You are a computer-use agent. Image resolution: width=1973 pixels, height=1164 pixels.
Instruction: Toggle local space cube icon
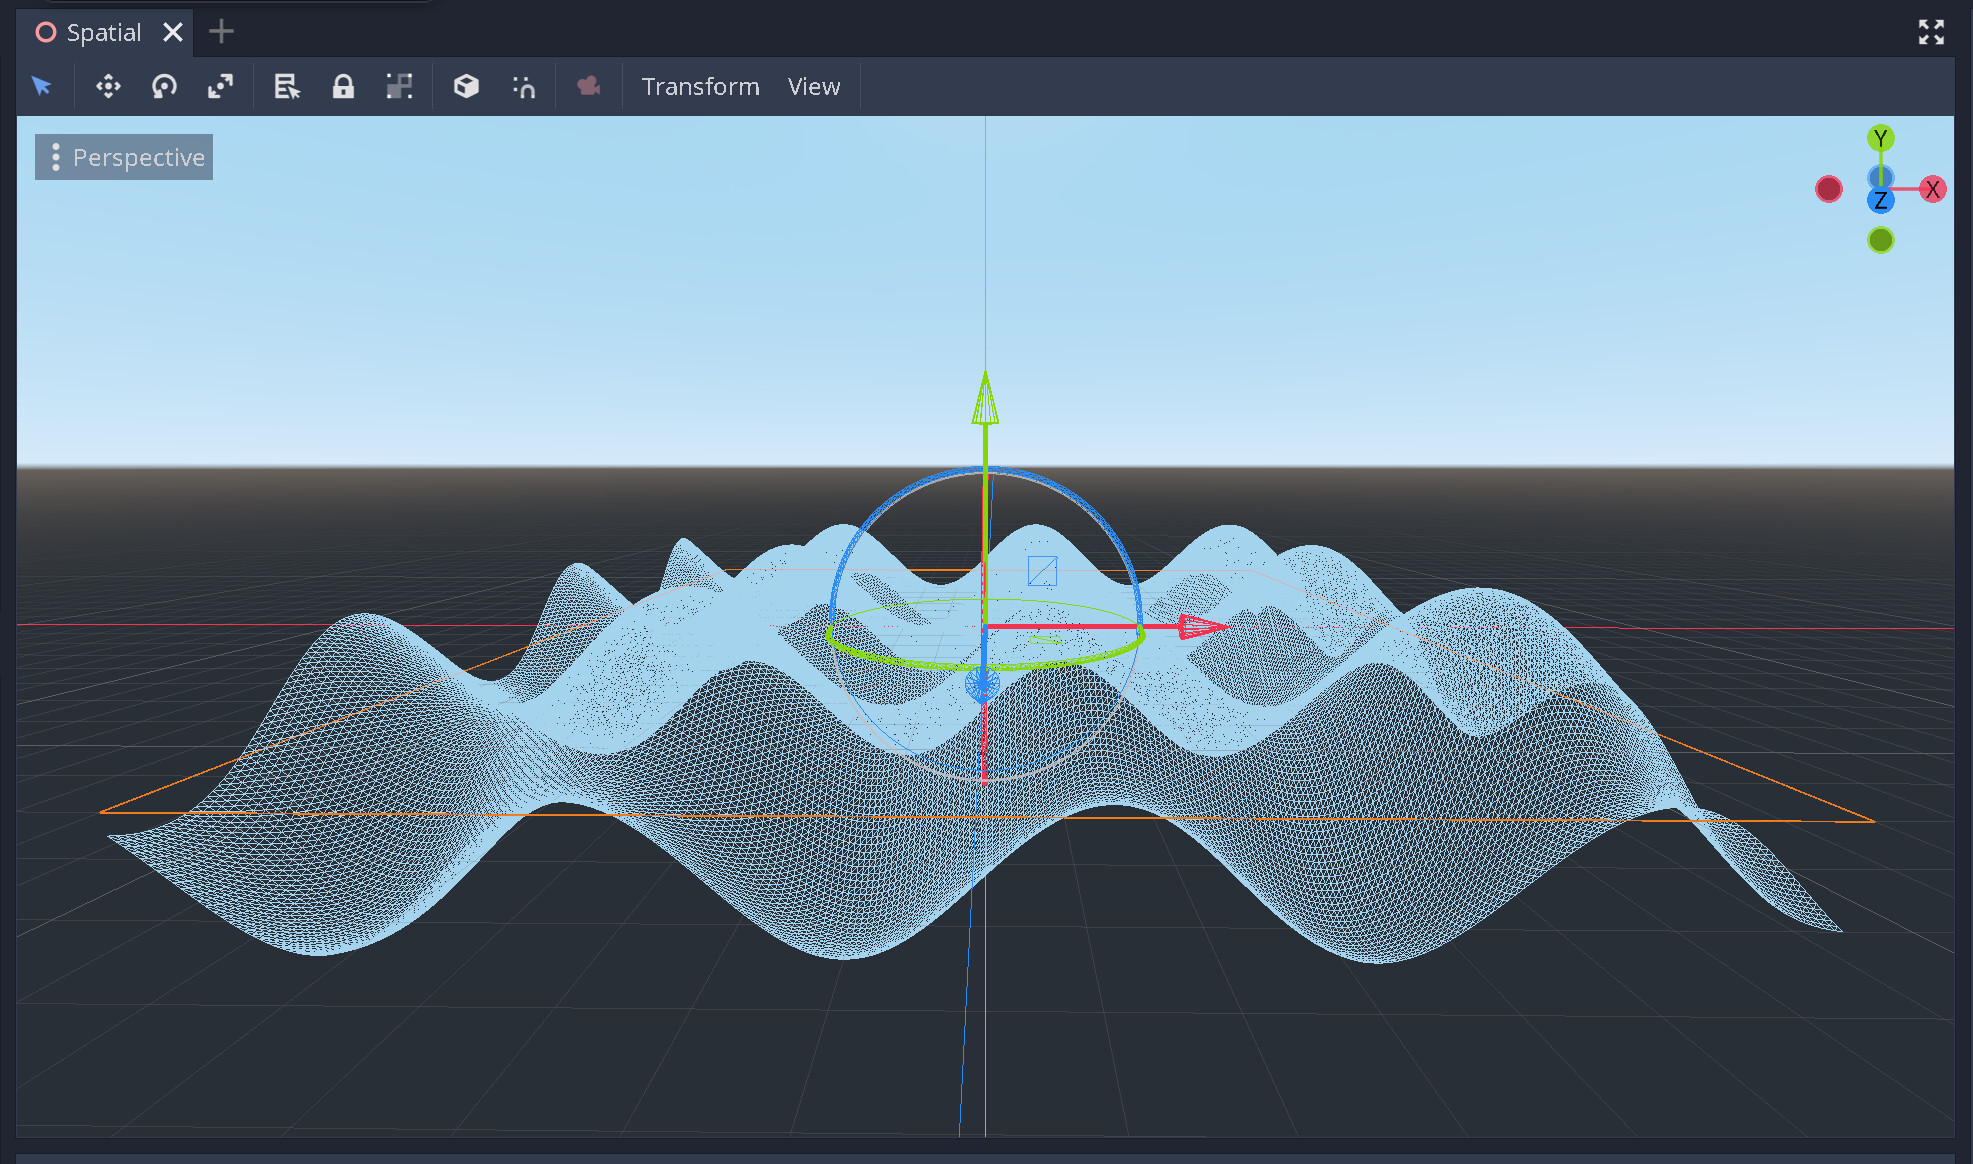(x=466, y=86)
